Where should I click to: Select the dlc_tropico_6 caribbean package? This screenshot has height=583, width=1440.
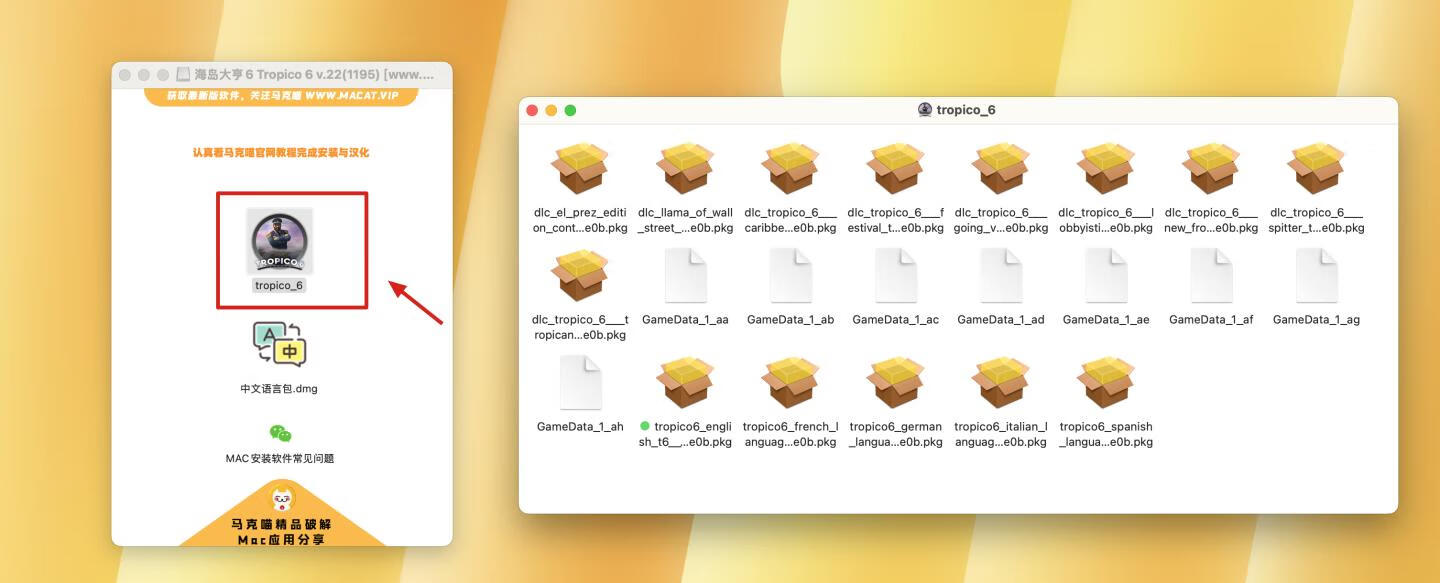(790, 168)
